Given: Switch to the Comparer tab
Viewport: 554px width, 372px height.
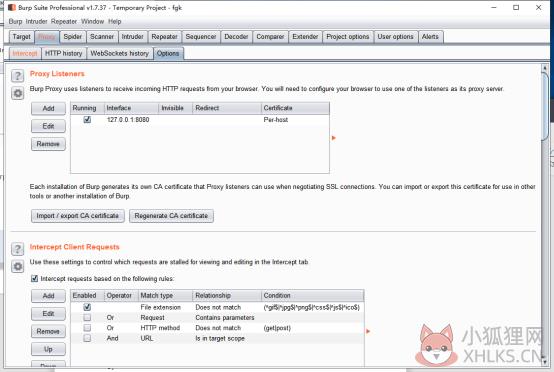Looking at the screenshot, I should pyautogui.click(x=270, y=37).
